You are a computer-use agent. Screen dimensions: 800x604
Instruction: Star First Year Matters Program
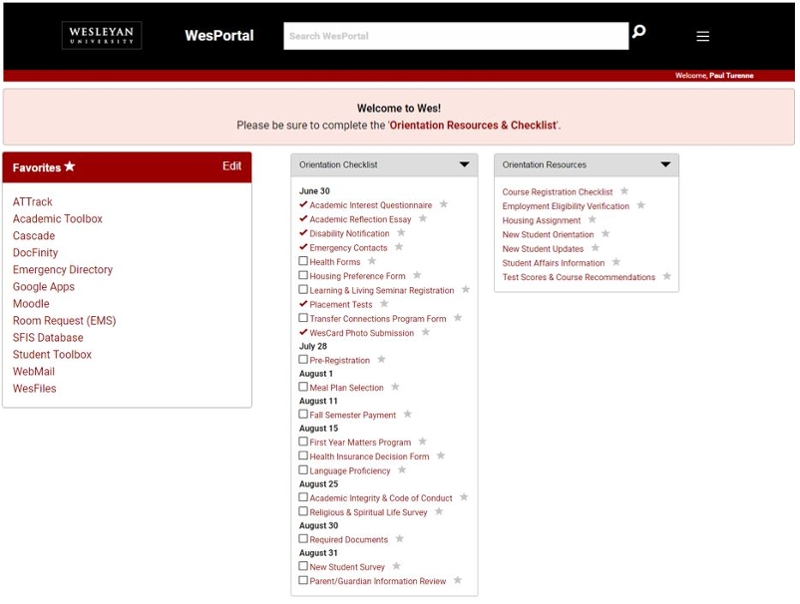(x=422, y=442)
